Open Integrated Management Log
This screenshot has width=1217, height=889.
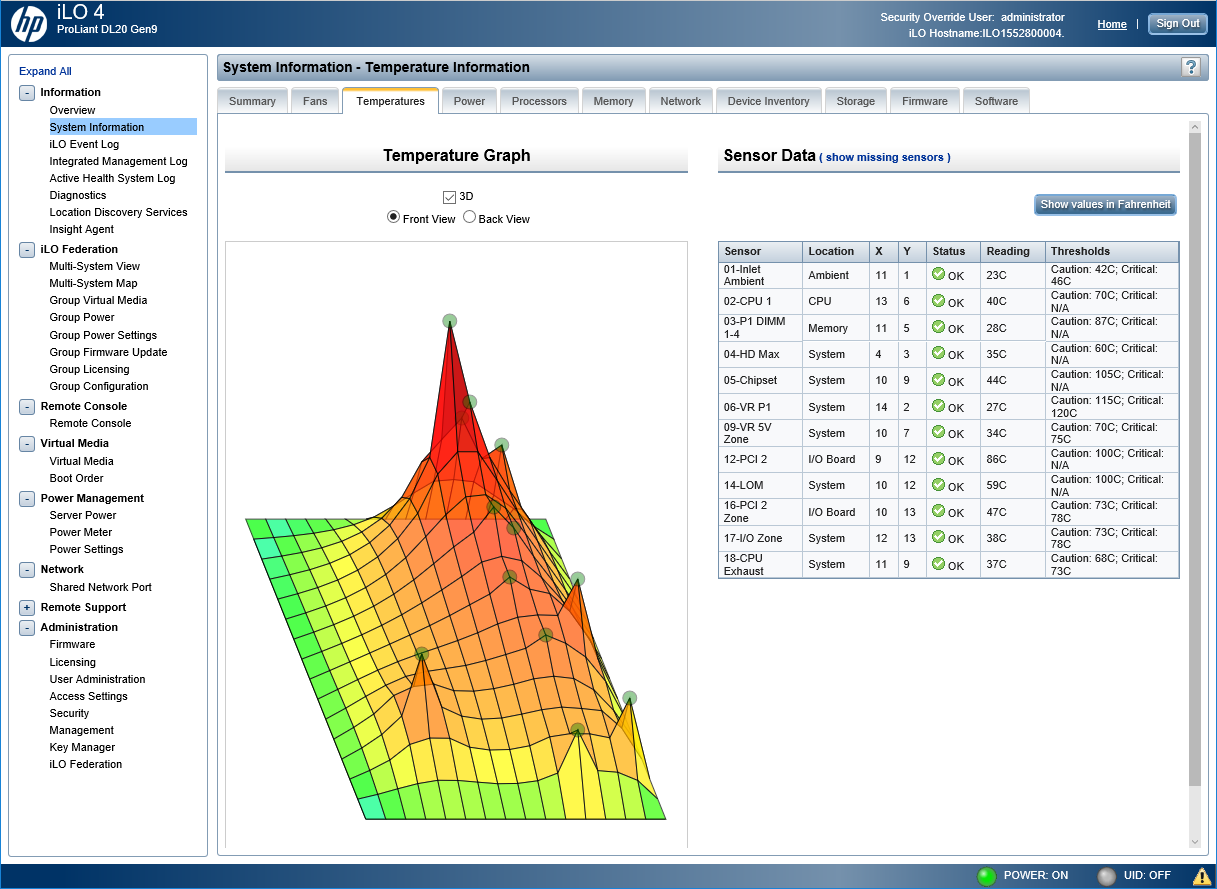point(118,161)
